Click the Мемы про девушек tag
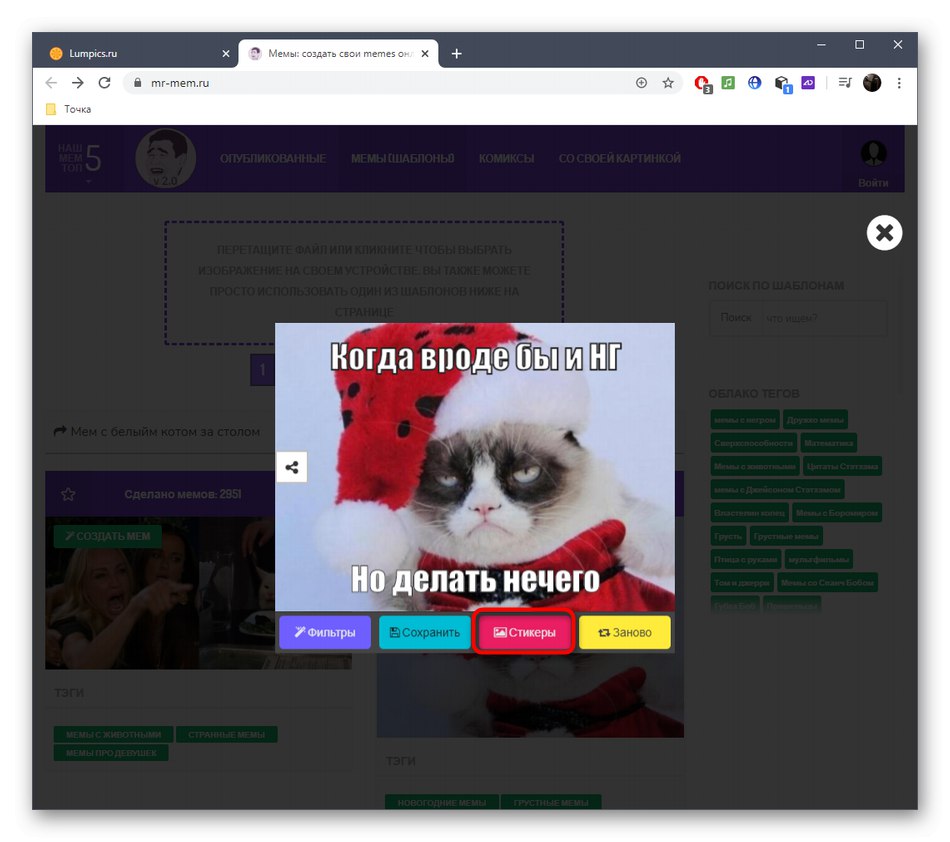950x842 pixels. (111, 752)
